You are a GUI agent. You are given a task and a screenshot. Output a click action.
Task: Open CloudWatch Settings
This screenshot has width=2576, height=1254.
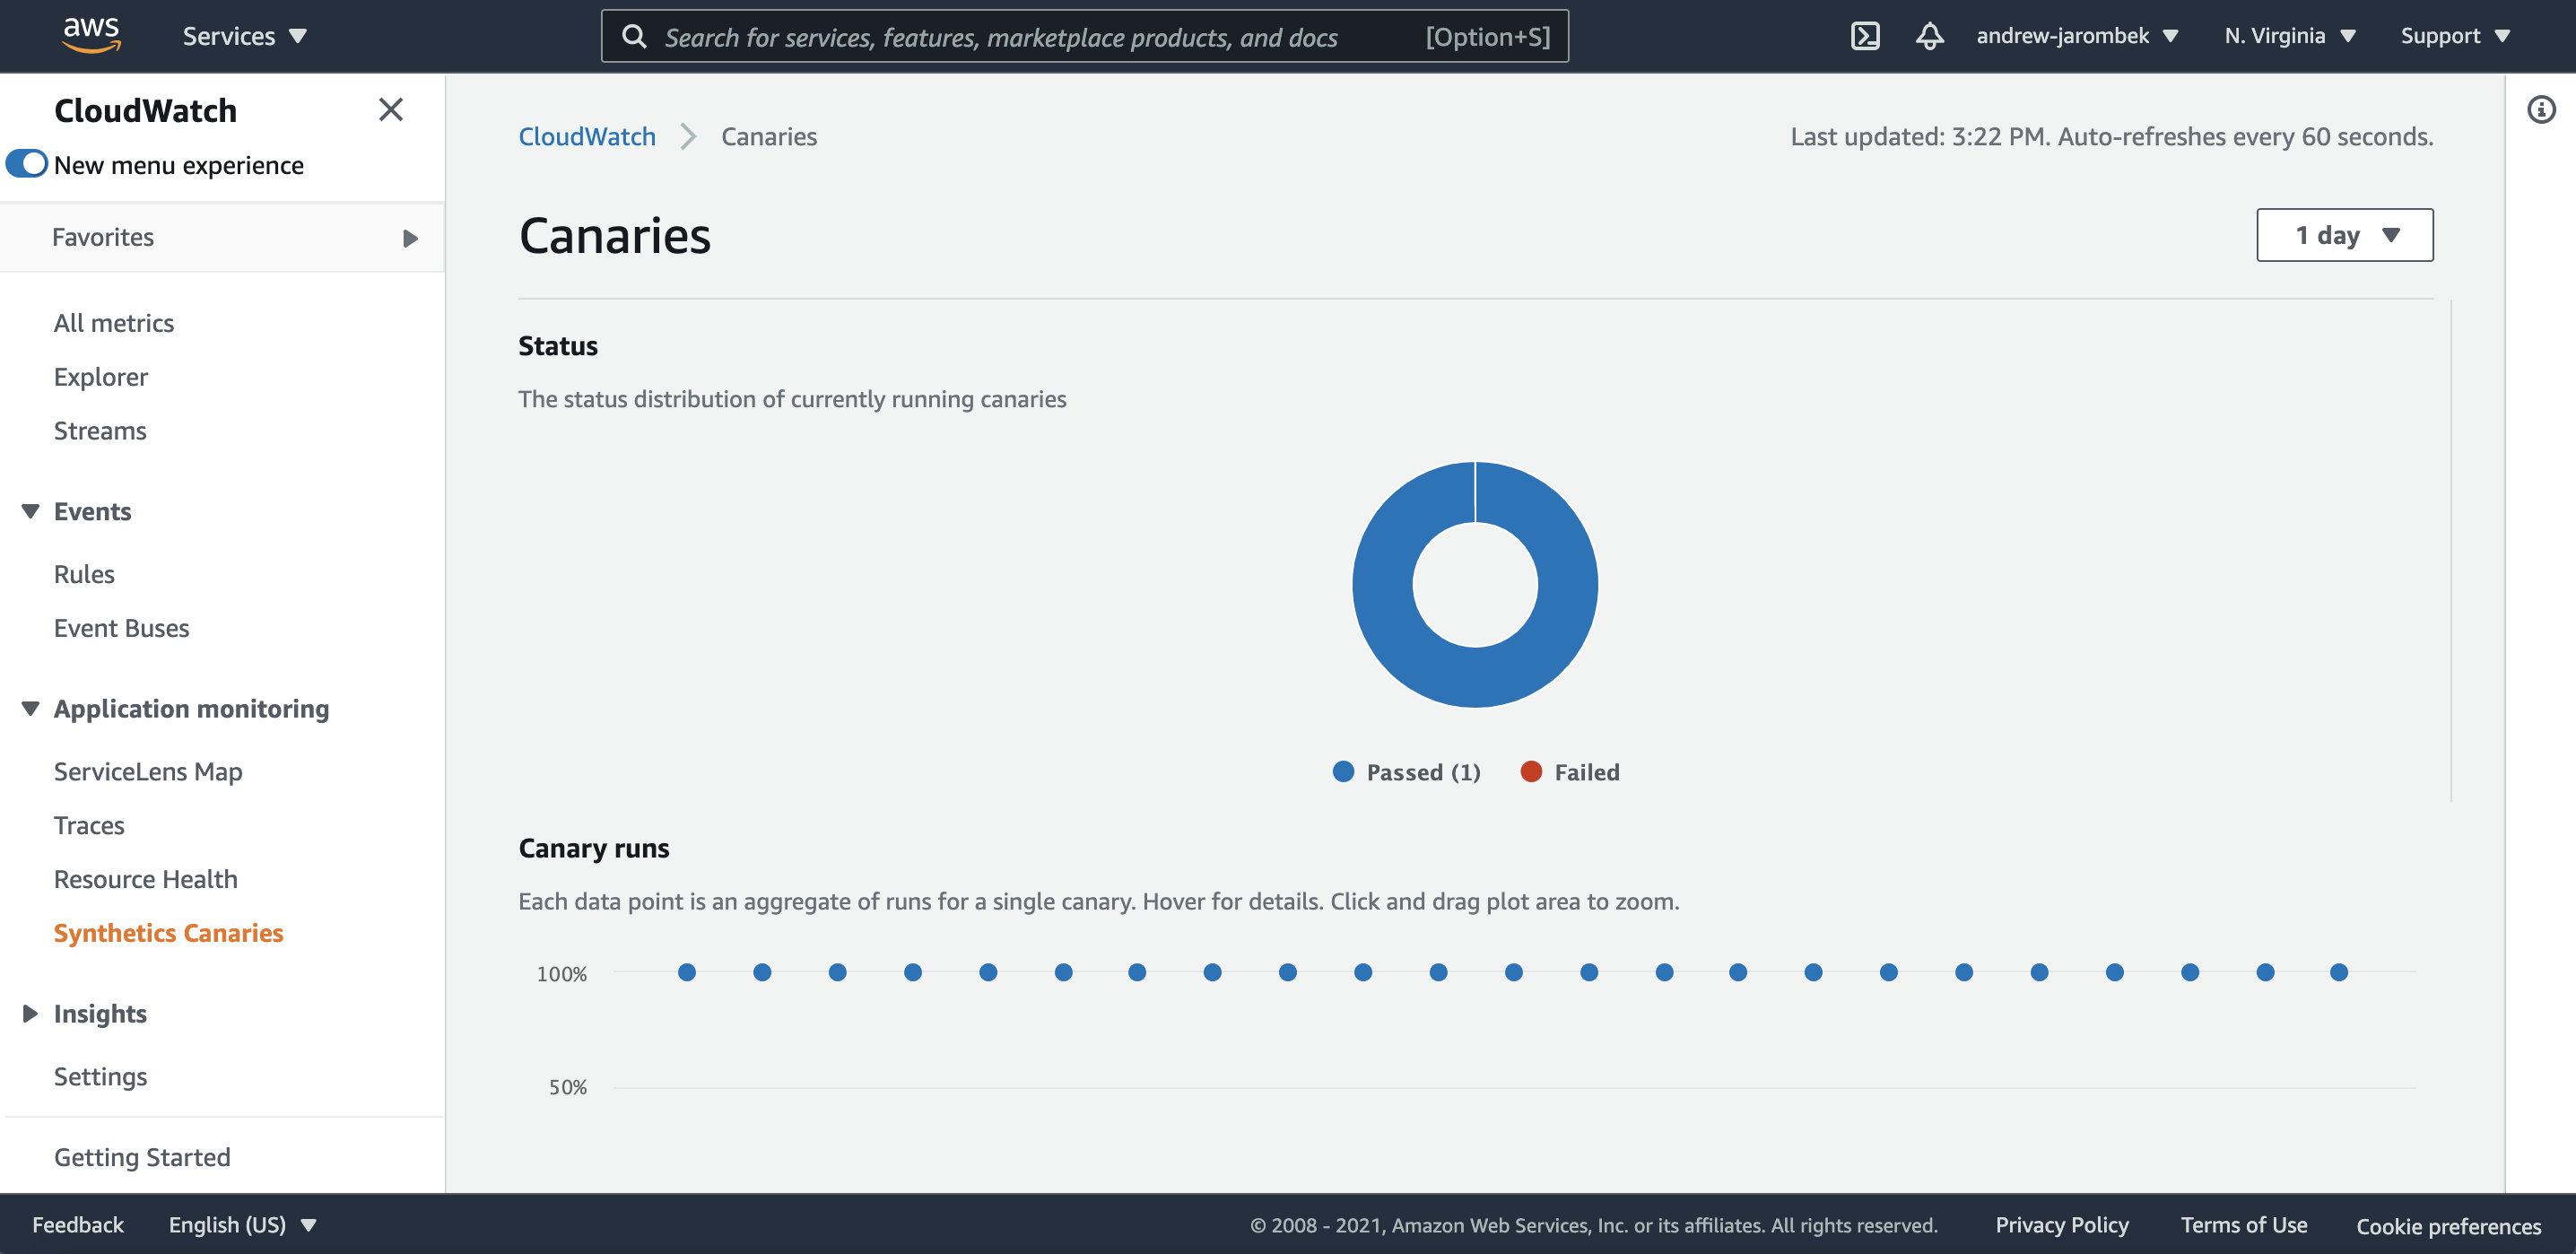[x=100, y=1076]
